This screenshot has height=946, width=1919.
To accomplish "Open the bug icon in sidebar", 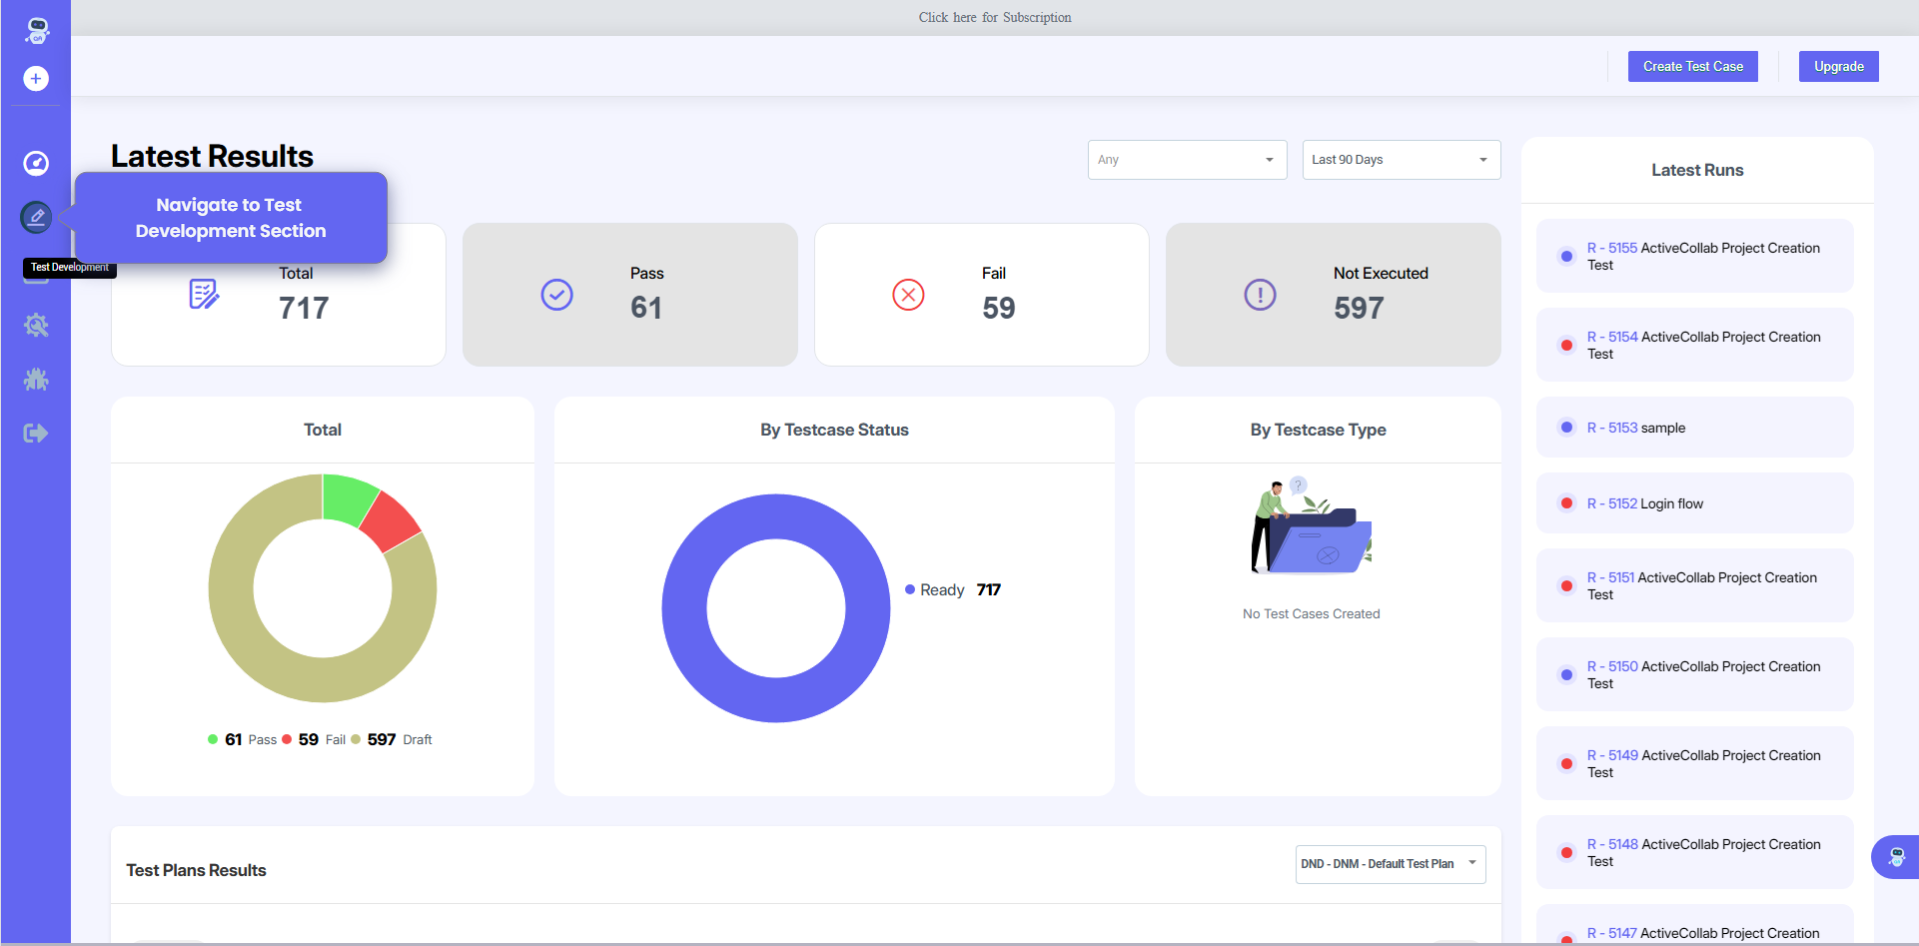I will 36,379.
